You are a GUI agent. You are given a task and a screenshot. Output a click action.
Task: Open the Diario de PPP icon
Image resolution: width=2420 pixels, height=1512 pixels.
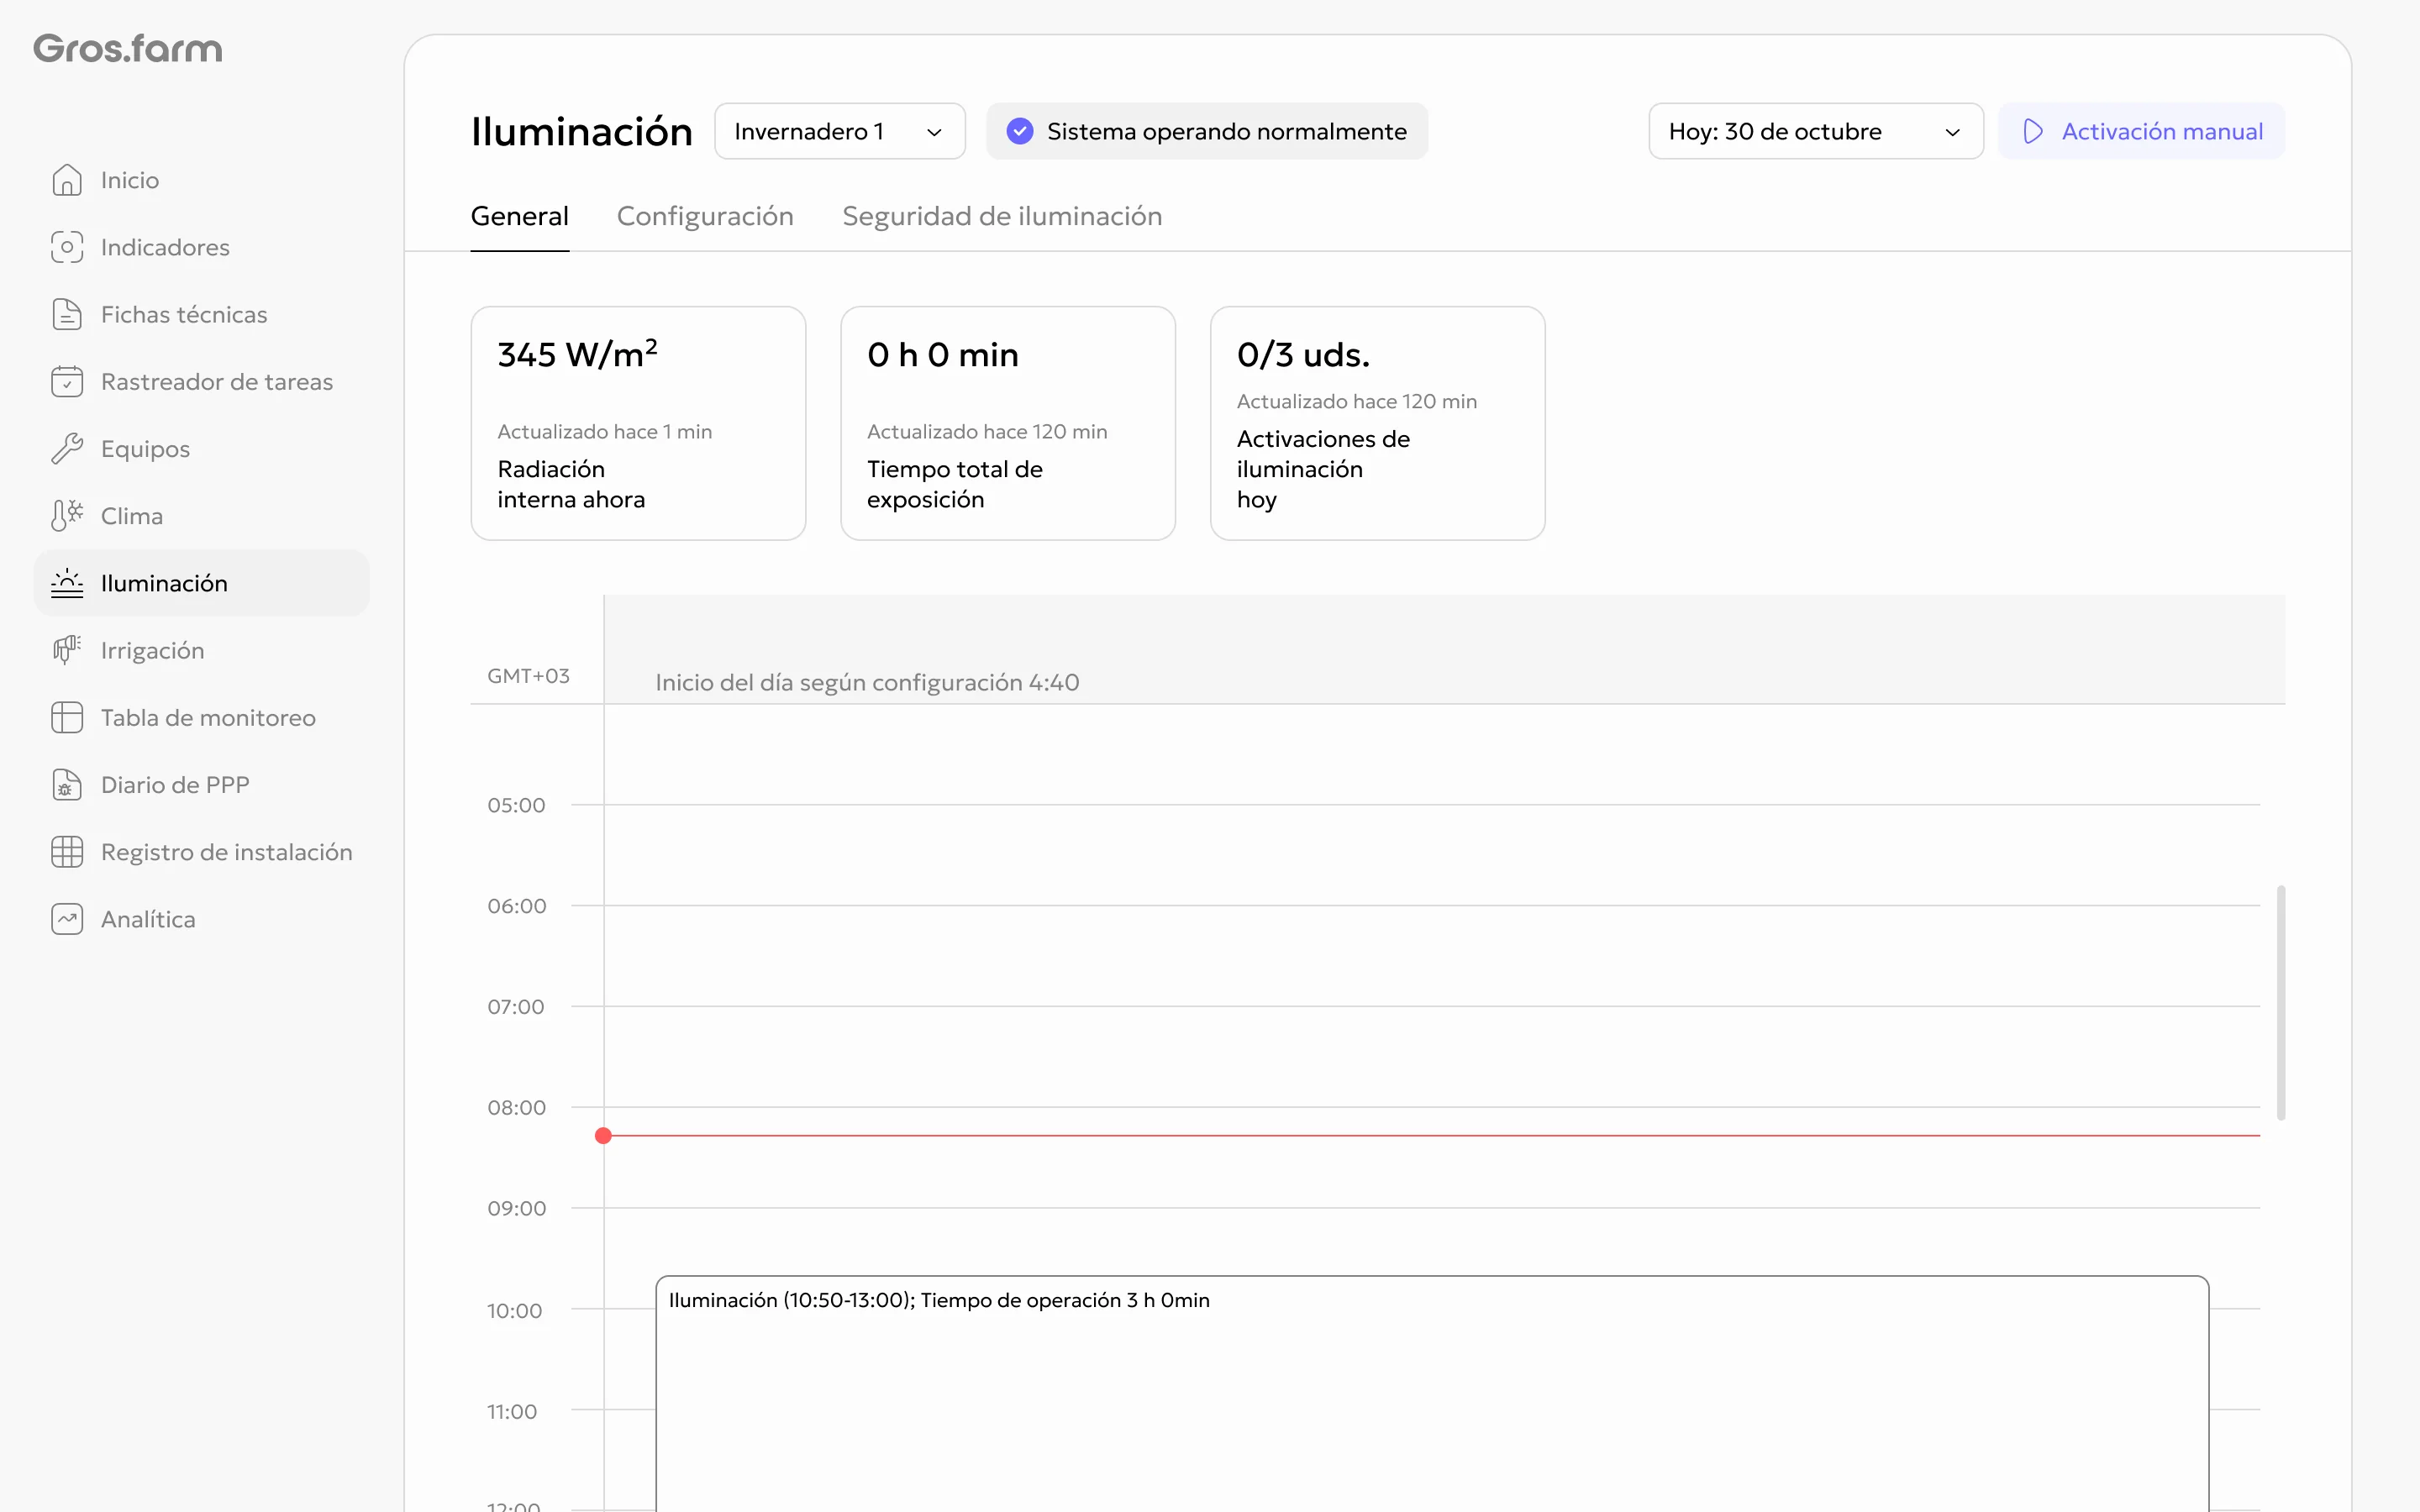pos(67,784)
